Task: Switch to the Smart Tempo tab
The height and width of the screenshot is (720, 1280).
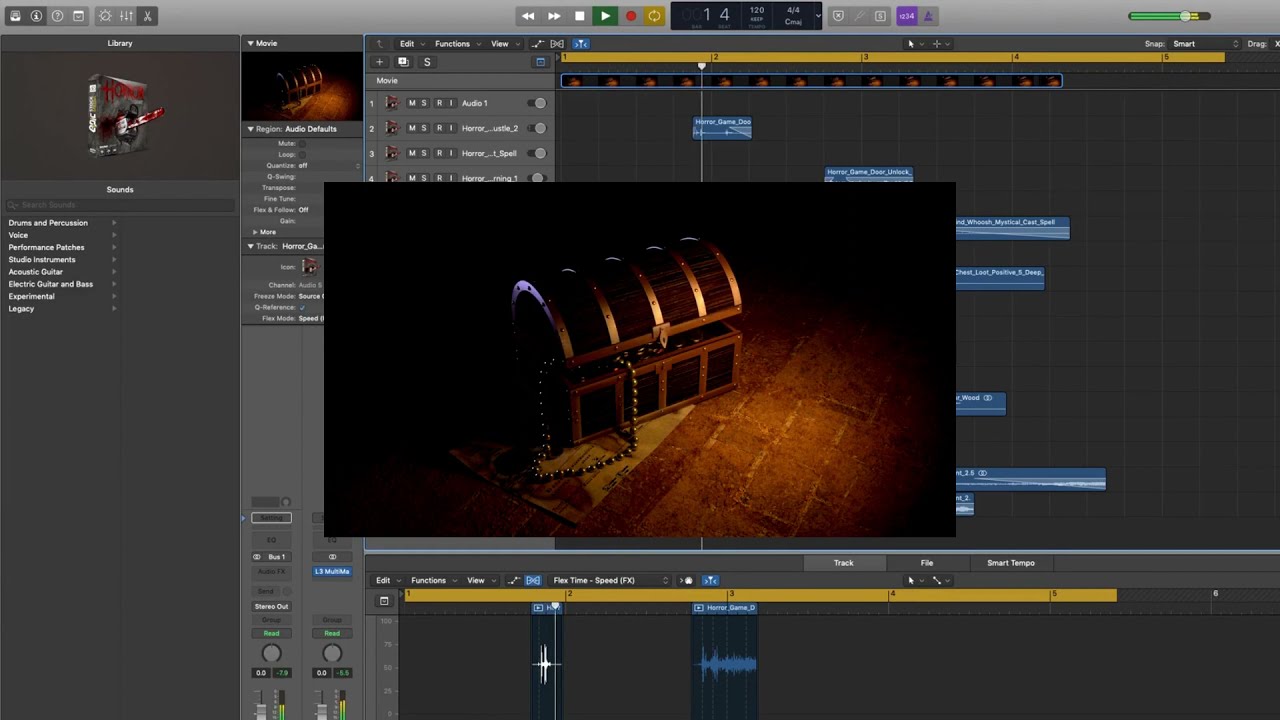Action: click(1011, 563)
